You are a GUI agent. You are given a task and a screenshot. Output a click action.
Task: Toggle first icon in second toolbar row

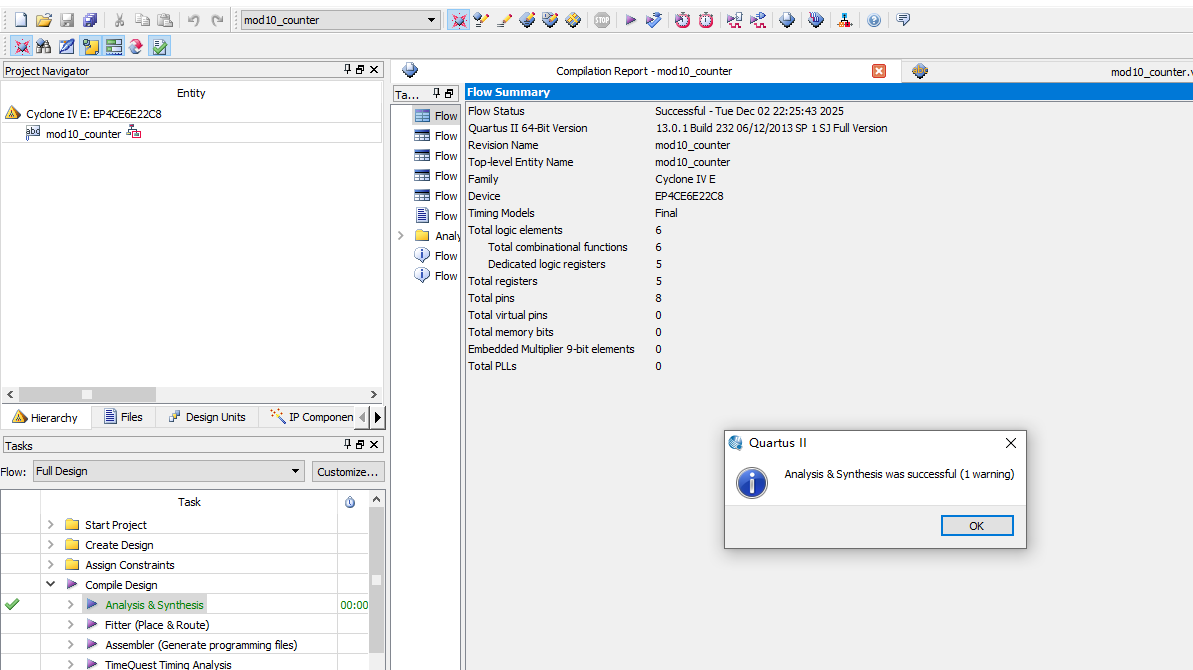21,46
